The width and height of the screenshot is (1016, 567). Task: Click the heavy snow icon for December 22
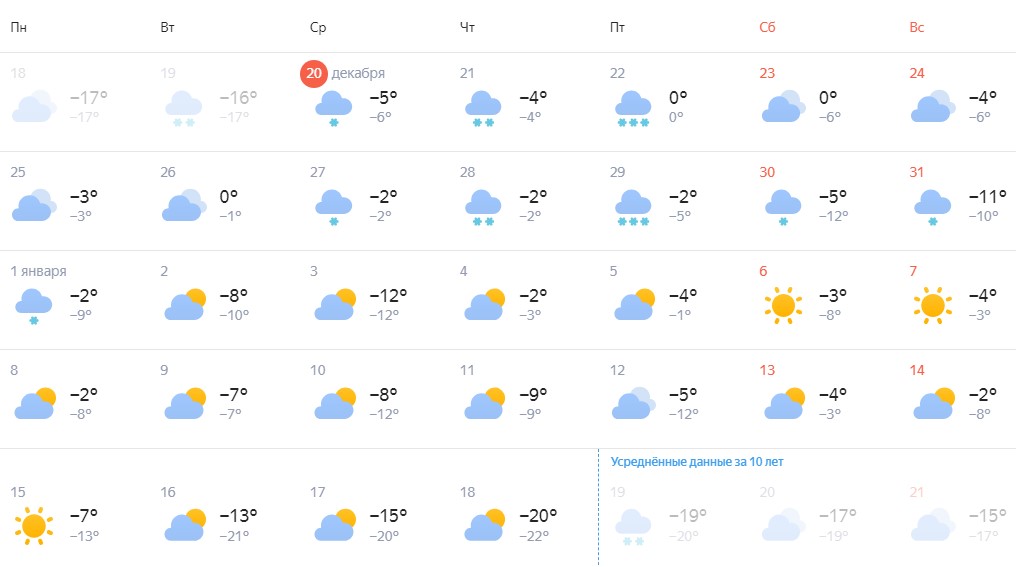(633, 108)
